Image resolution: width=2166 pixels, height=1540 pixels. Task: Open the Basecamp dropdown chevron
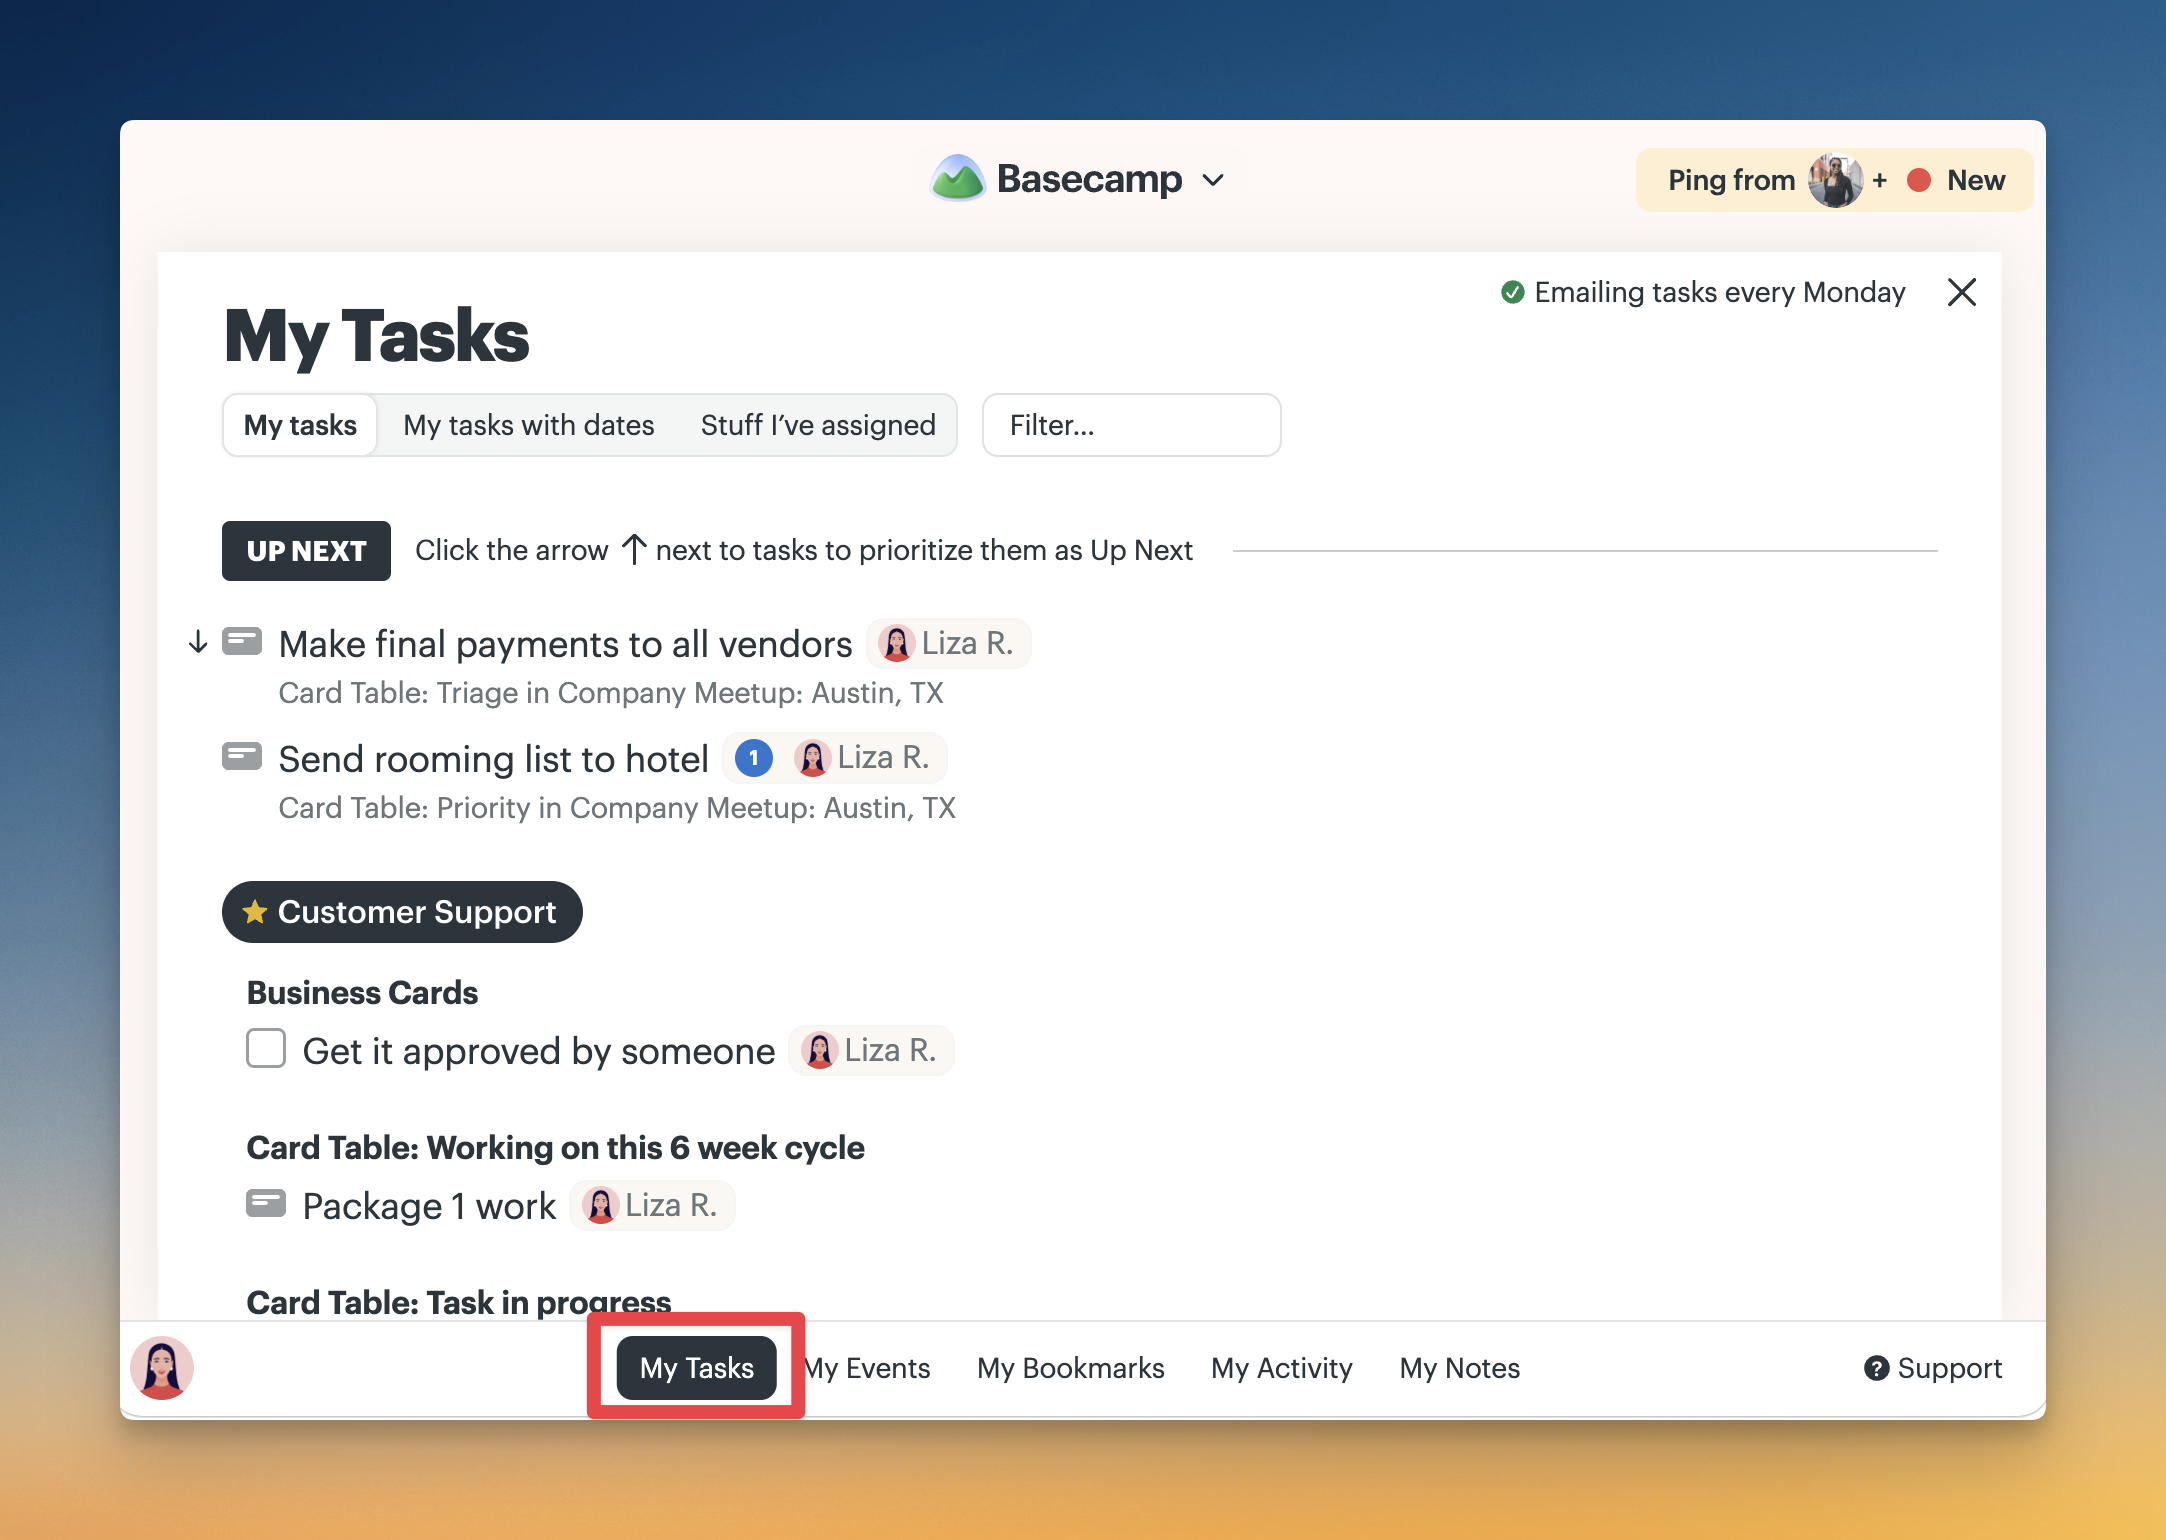pyautogui.click(x=1213, y=181)
